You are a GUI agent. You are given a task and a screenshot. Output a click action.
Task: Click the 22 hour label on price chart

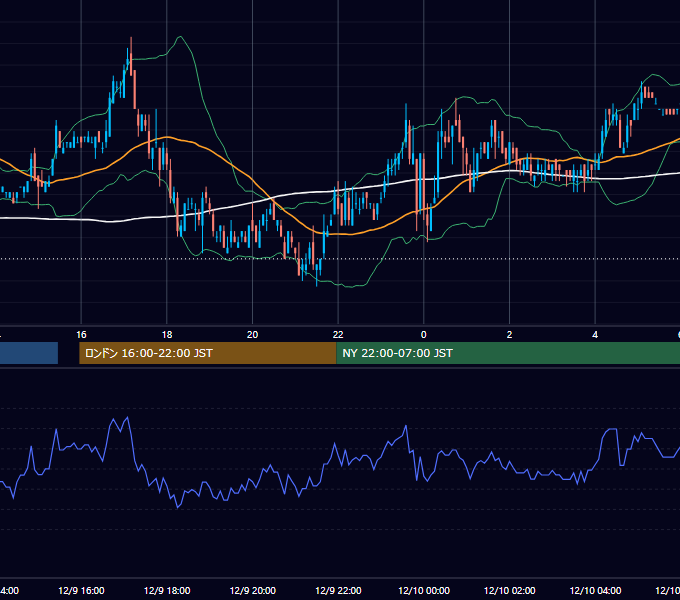point(338,335)
